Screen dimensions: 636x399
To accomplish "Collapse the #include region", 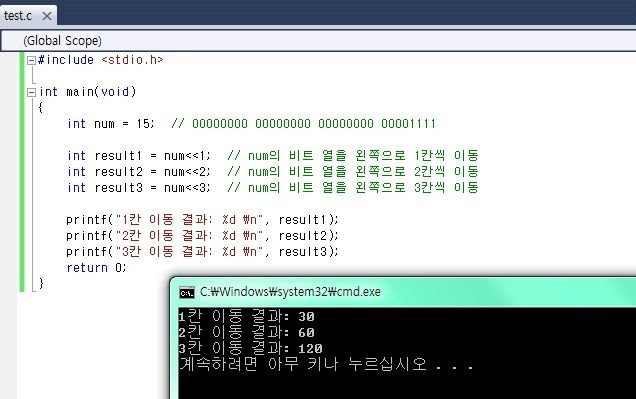I will point(31,60).
